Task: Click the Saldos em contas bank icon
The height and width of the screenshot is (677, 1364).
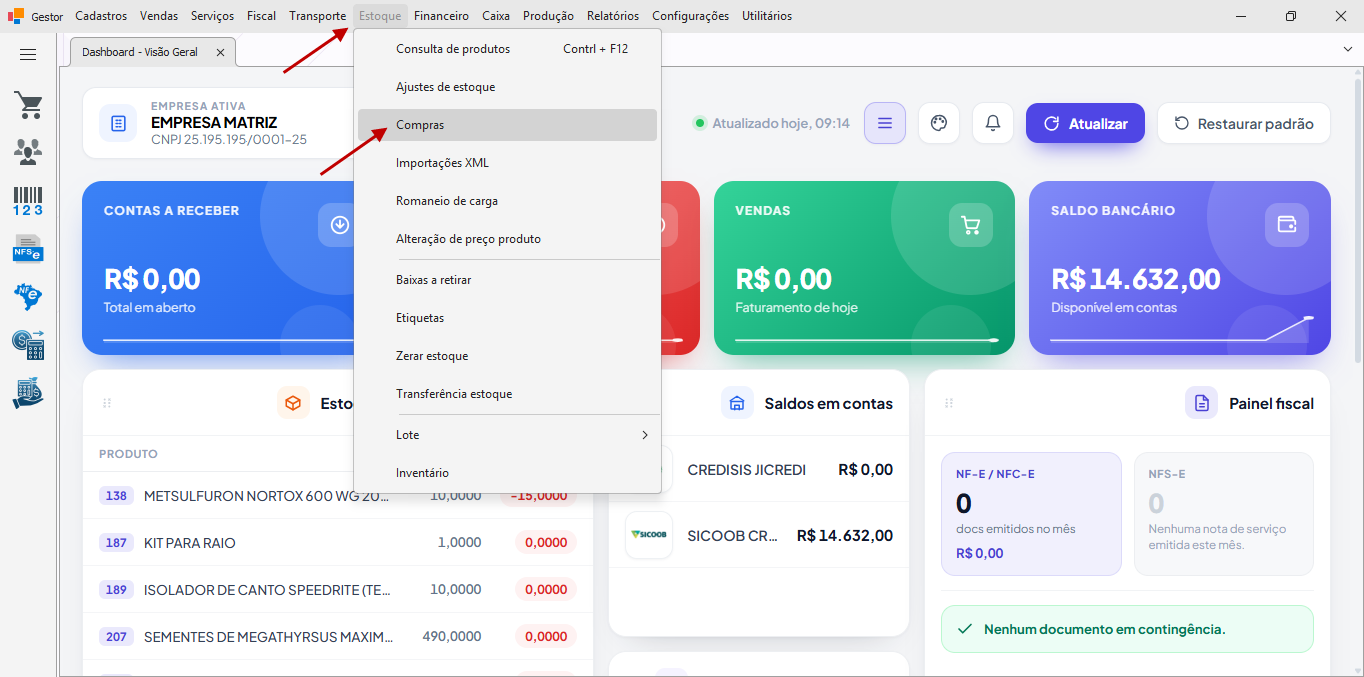Action: point(737,403)
